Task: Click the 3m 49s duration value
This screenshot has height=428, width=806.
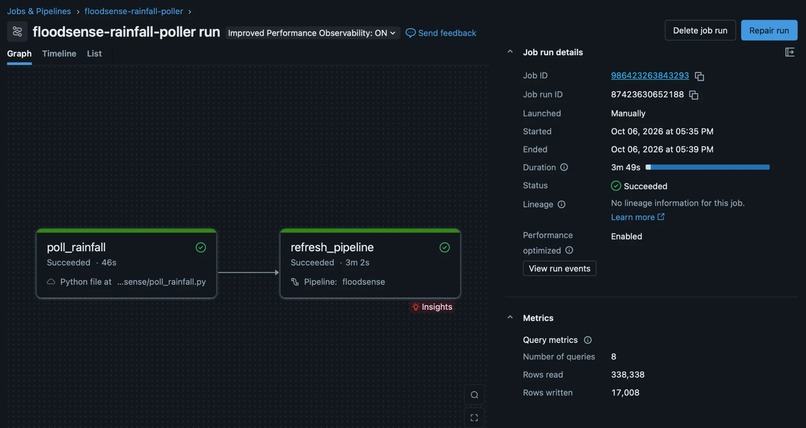Action: pyautogui.click(x=626, y=168)
